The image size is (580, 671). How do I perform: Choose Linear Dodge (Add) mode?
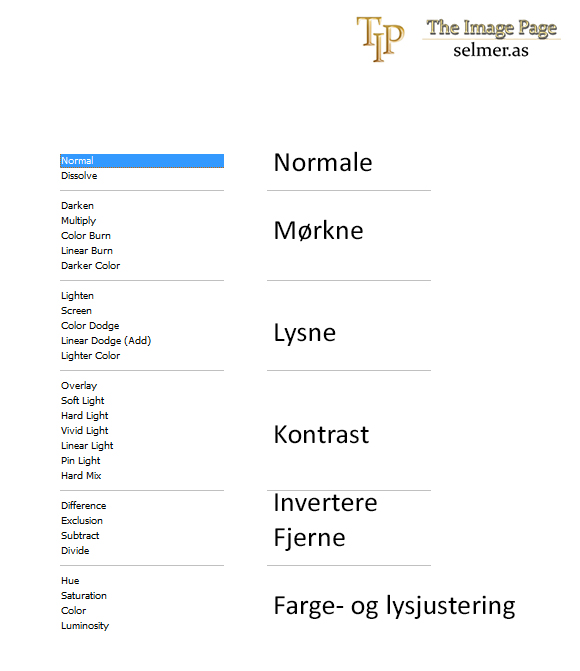(106, 341)
